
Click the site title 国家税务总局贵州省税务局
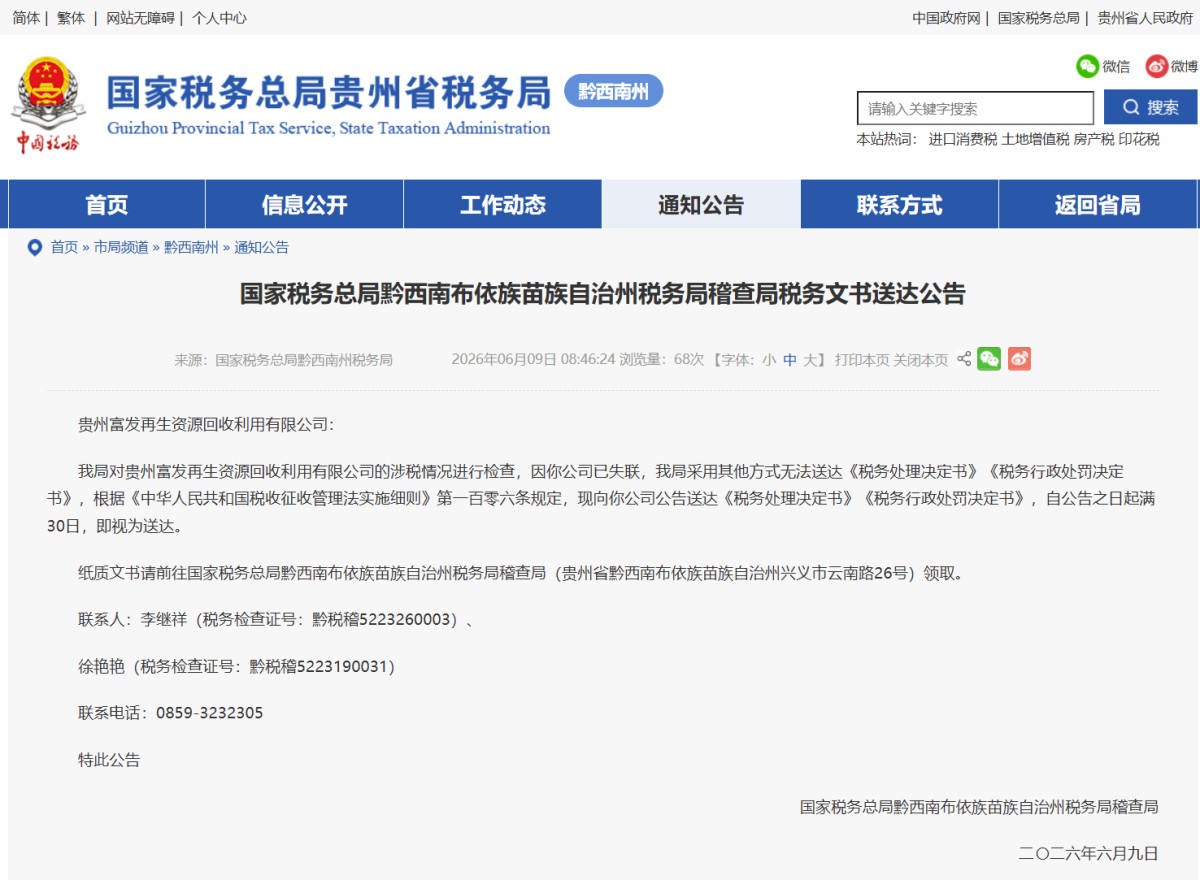coord(329,93)
